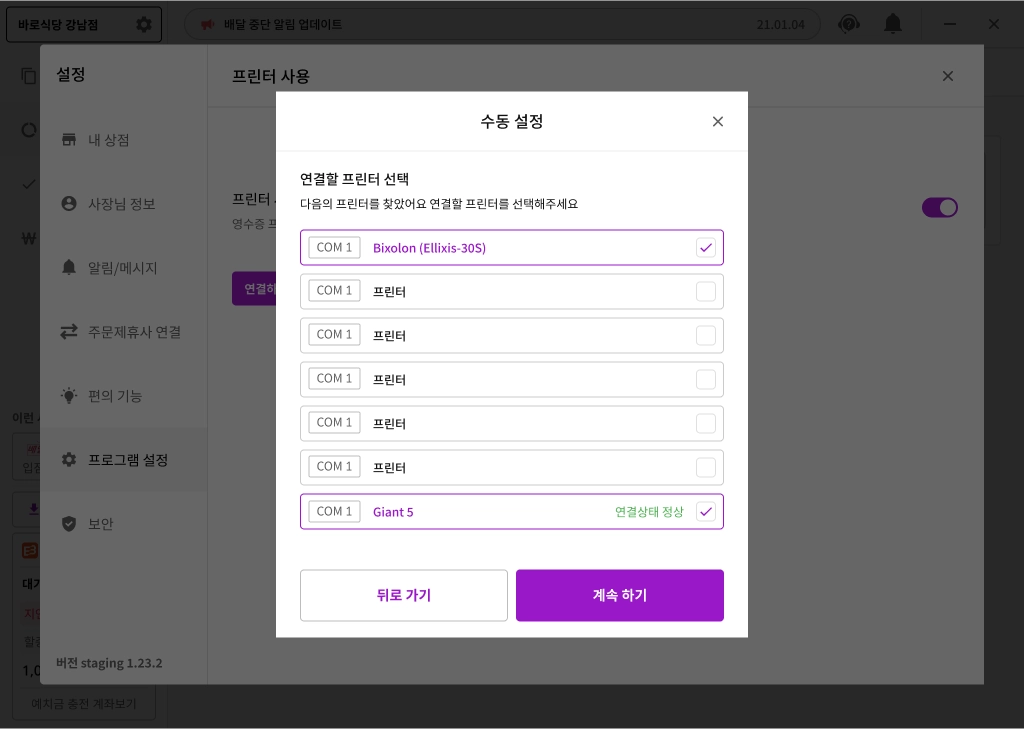Image resolution: width=1024 pixels, height=729 pixels.
Task: Open the notification bell in title bar
Action: tap(892, 24)
